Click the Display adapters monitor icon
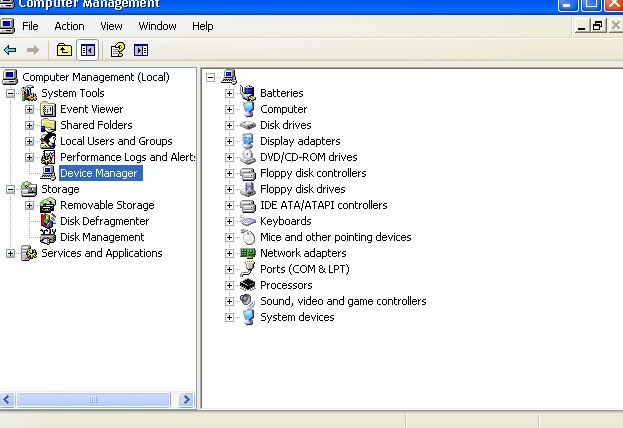Viewport: 623px width, 428px height. point(248,141)
